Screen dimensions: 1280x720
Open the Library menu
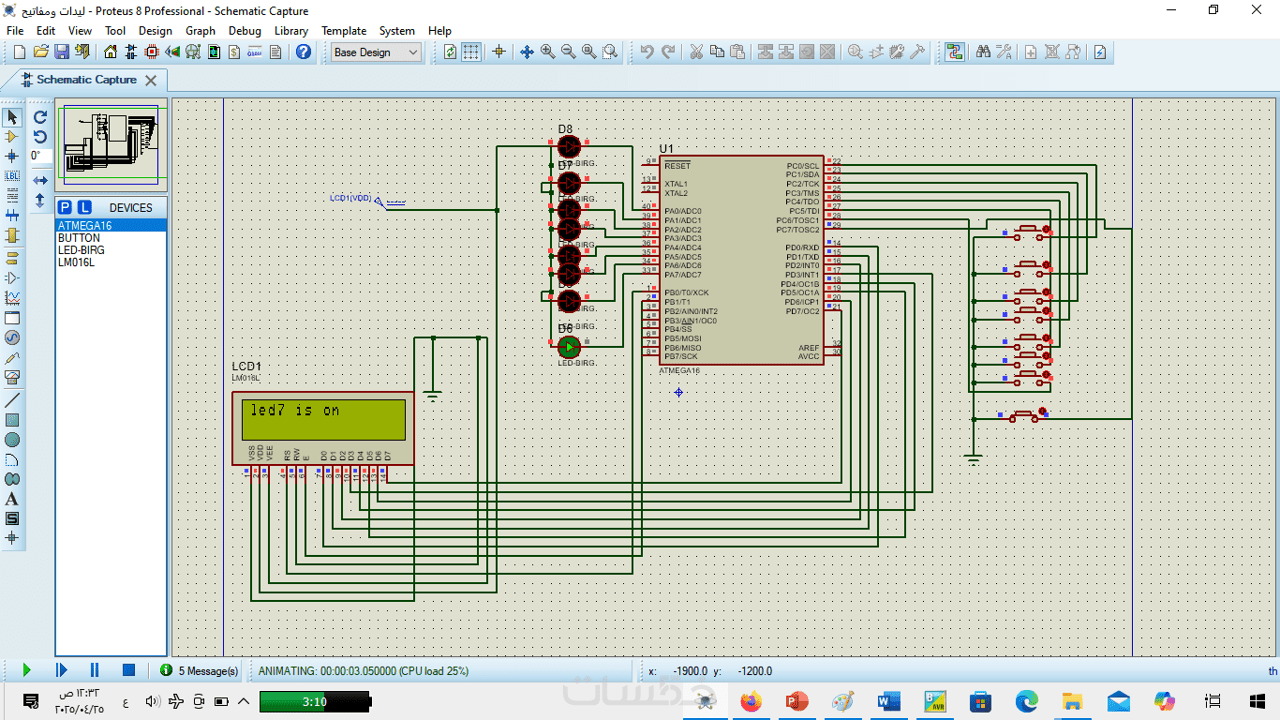(x=291, y=31)
